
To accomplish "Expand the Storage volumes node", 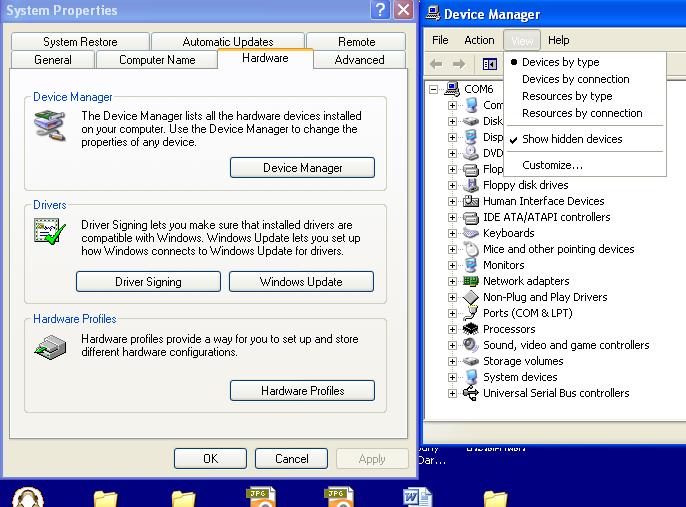I will (x=452, y=362).
